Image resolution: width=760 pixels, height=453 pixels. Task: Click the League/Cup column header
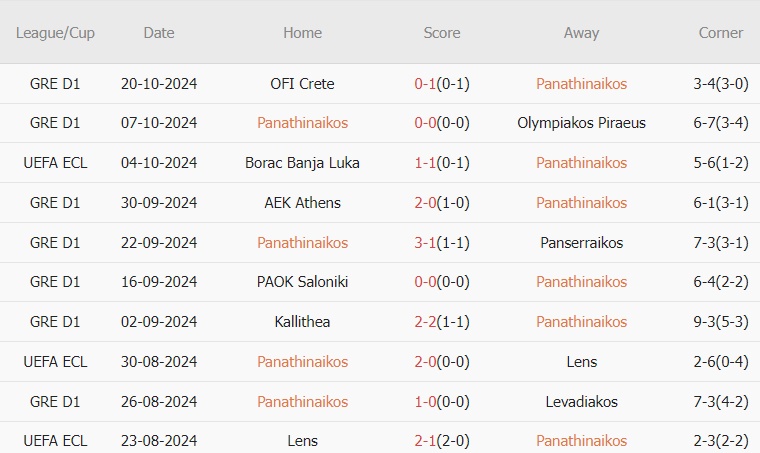(56, 33)
